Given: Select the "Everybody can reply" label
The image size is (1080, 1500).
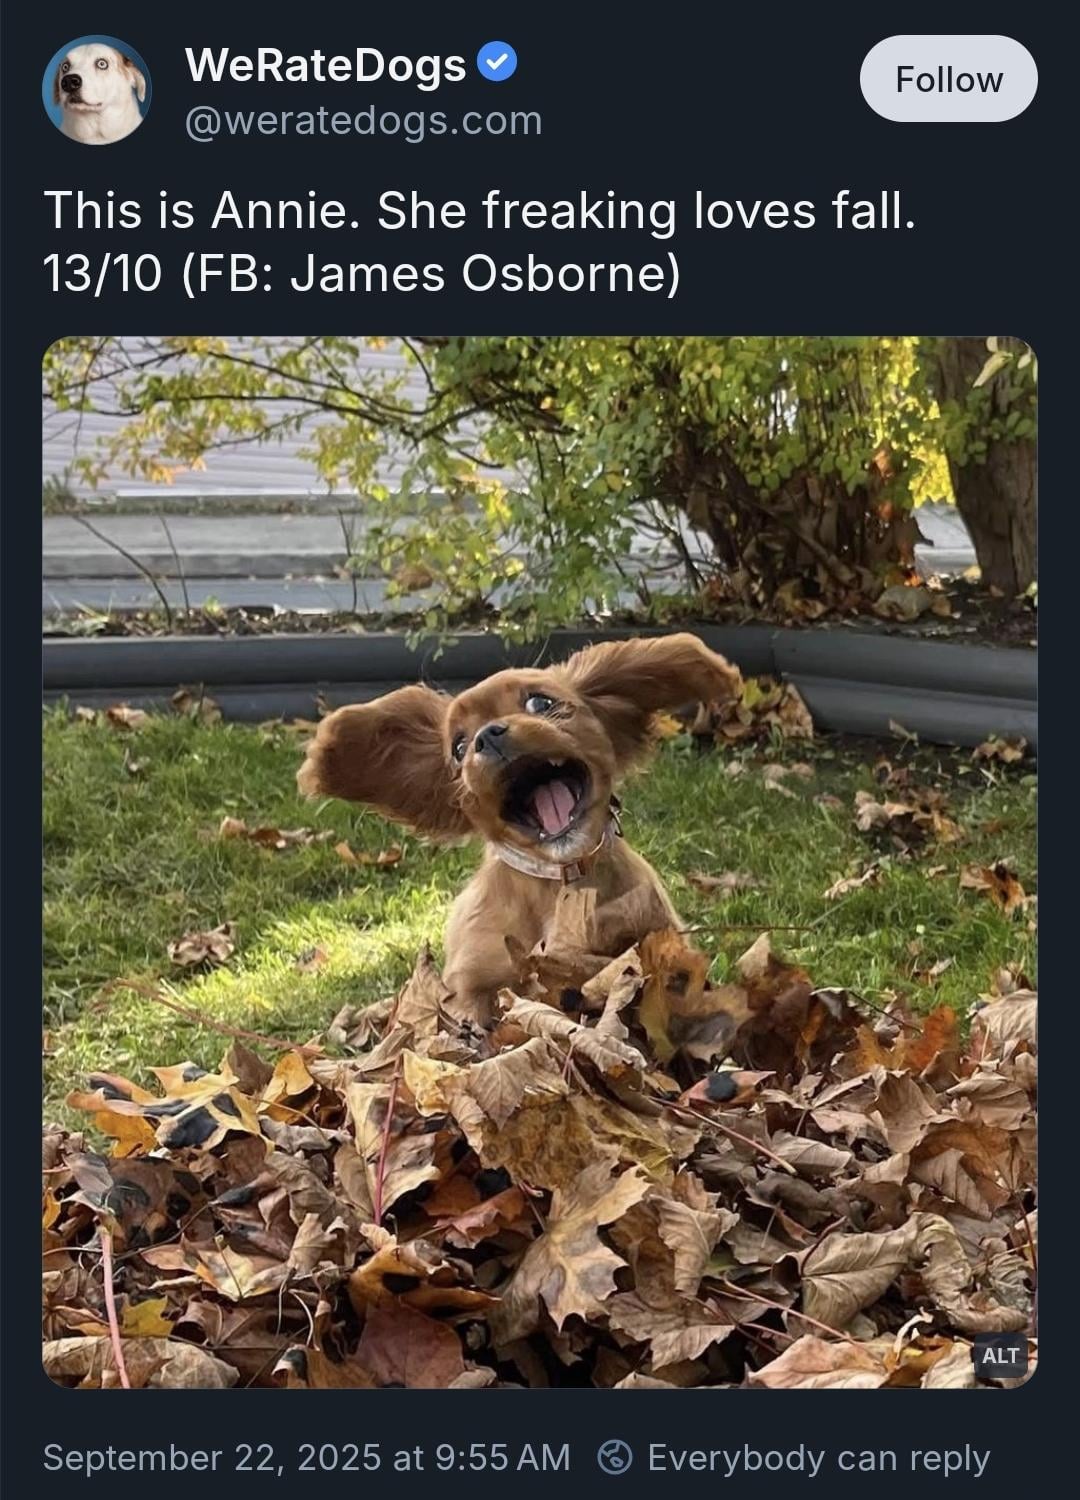Looking at the screenshot, I should click(x=818, y=1458).
